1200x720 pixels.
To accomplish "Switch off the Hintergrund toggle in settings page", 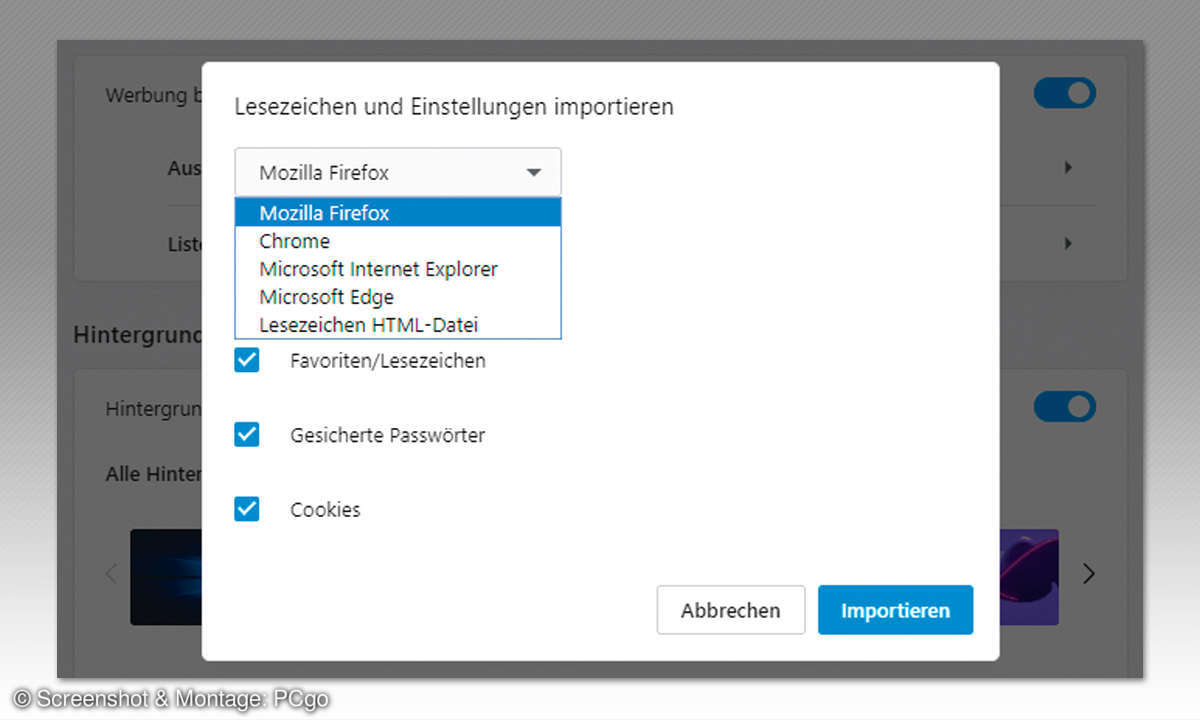I will pos(1065,407).
